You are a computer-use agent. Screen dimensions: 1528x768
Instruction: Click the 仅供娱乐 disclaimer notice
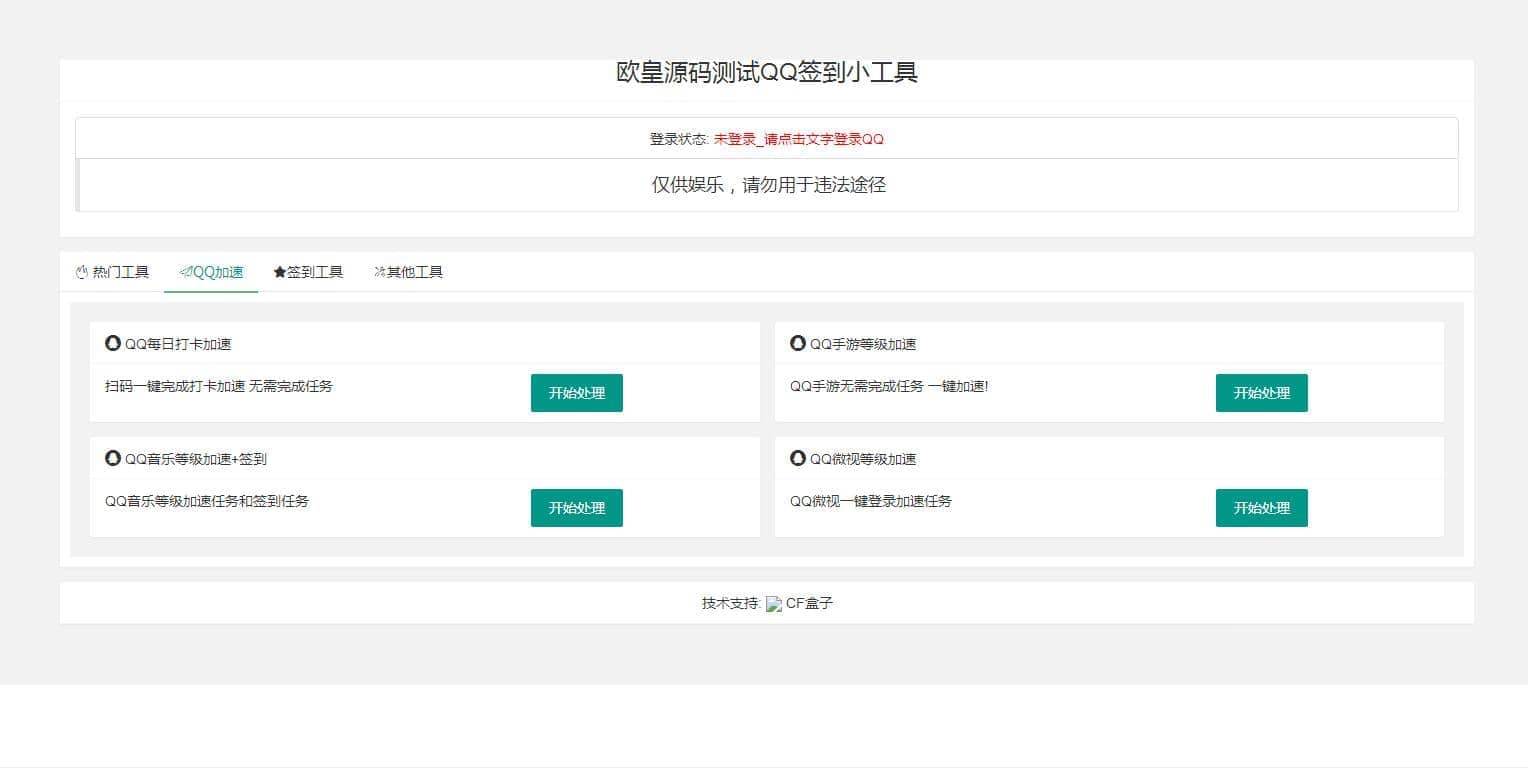[x=768, y=185]
